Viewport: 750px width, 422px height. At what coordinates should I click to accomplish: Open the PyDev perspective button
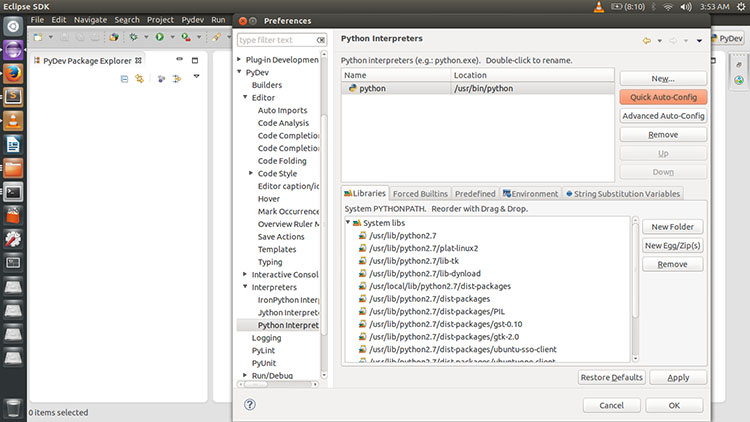pyautogui.click(x=727, y=39)
